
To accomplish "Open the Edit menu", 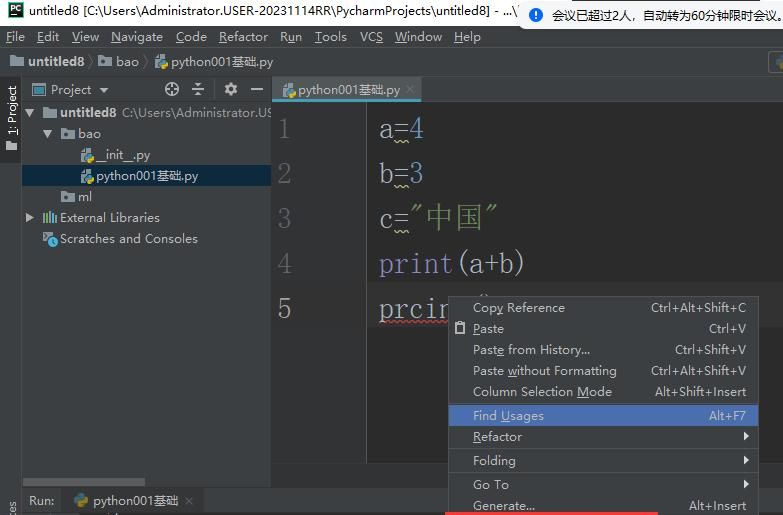I will pyautogui.click(x=48, y=37).
